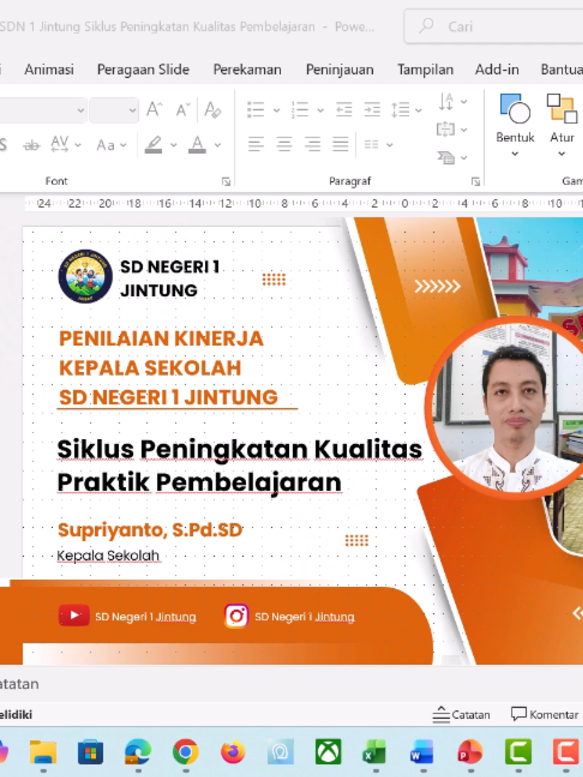The image size is (583, 777).
Task: Open the Paragraf dialog launcher
Action: (x=476, y=182)
